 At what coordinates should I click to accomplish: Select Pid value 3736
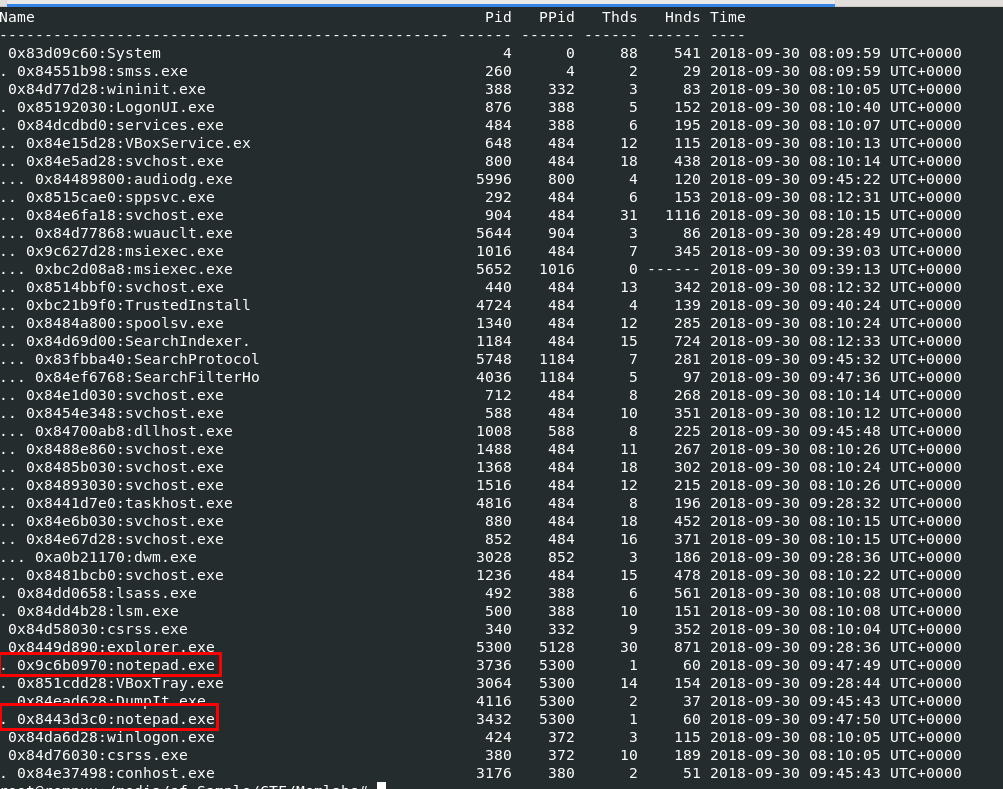(x=494, y=665)
